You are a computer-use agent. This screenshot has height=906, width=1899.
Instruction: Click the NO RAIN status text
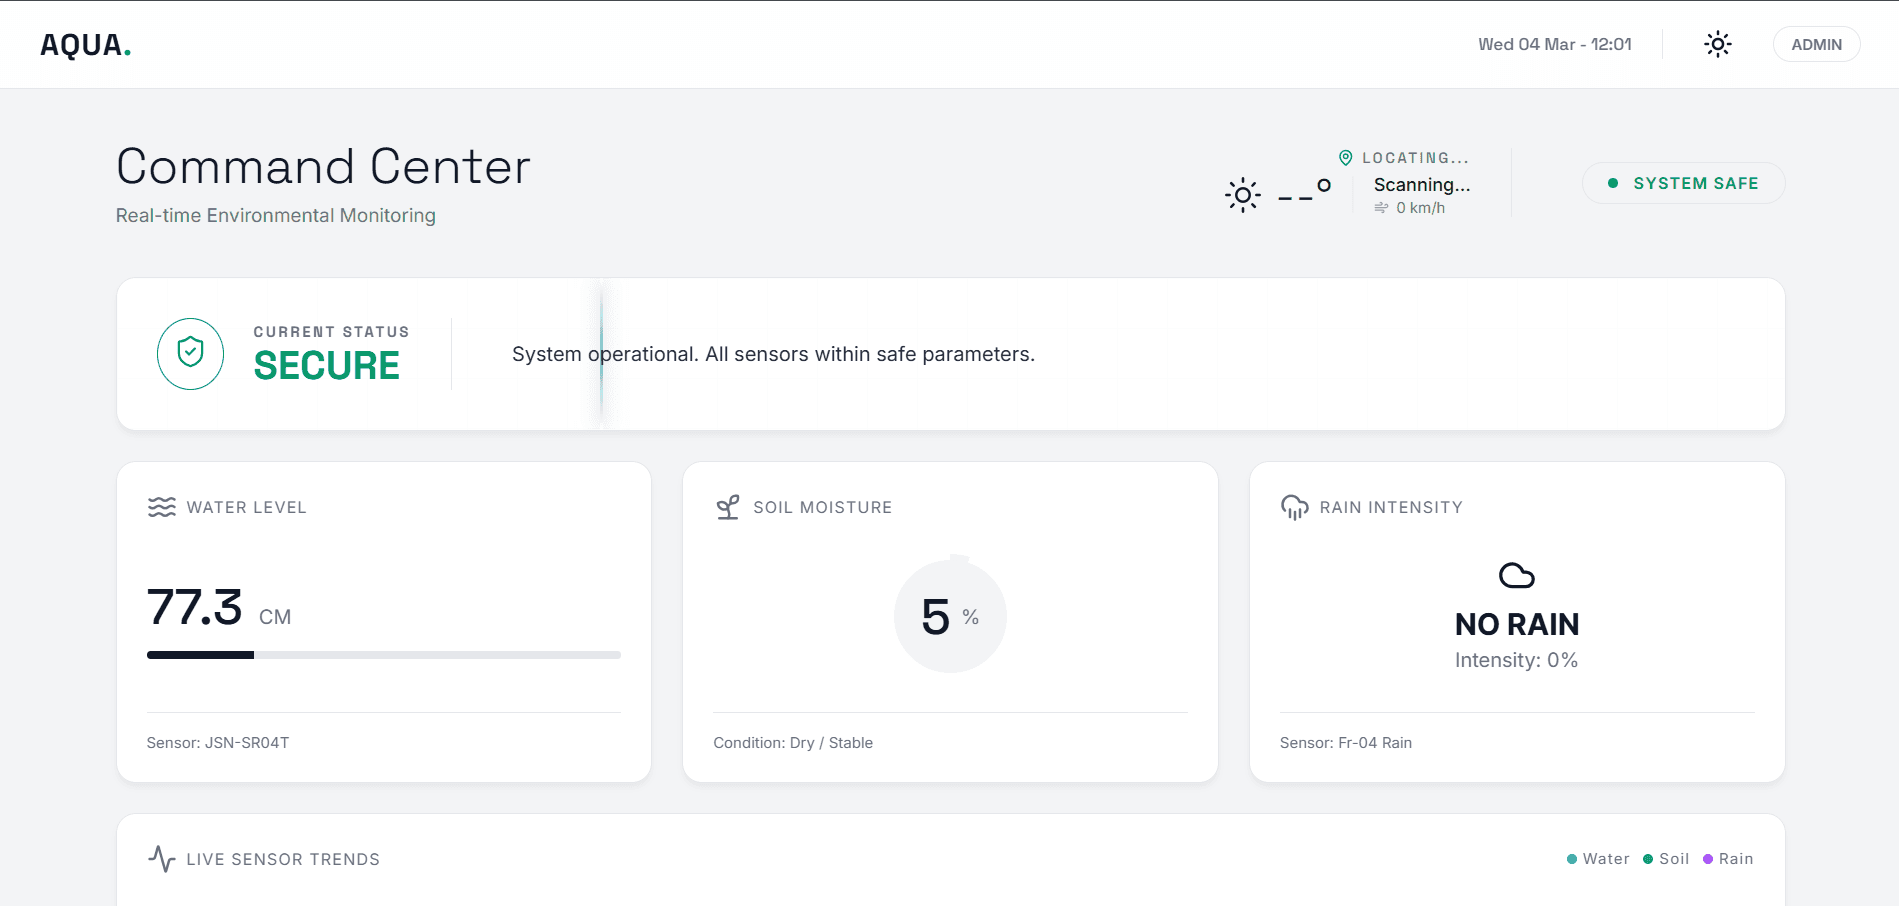1517,624
